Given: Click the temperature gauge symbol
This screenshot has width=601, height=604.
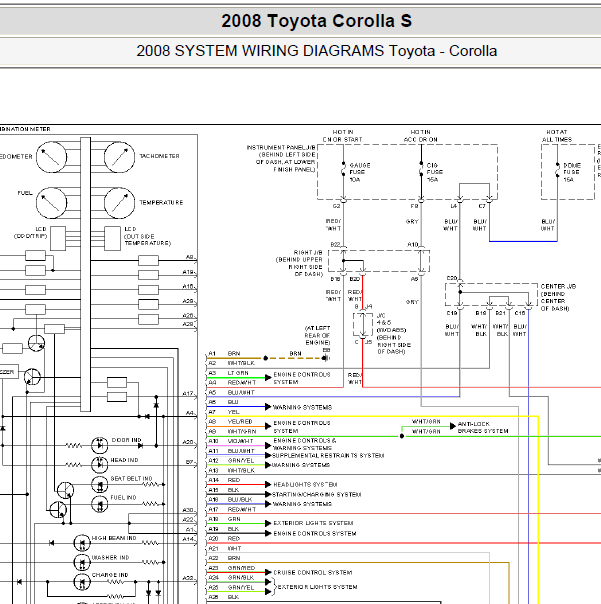Looking at the screenshot, I should [x=119, y=203].
